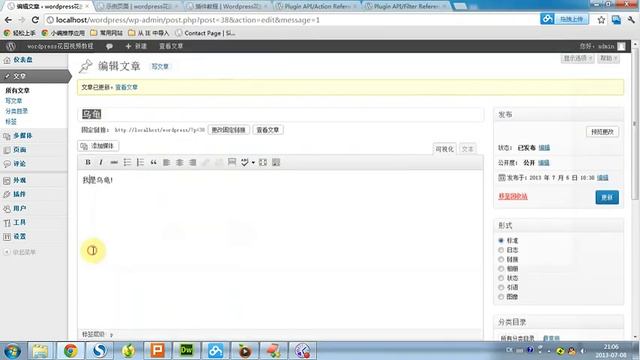Open the admin user account menu
The image size is (640, 360).
[602, 47]
